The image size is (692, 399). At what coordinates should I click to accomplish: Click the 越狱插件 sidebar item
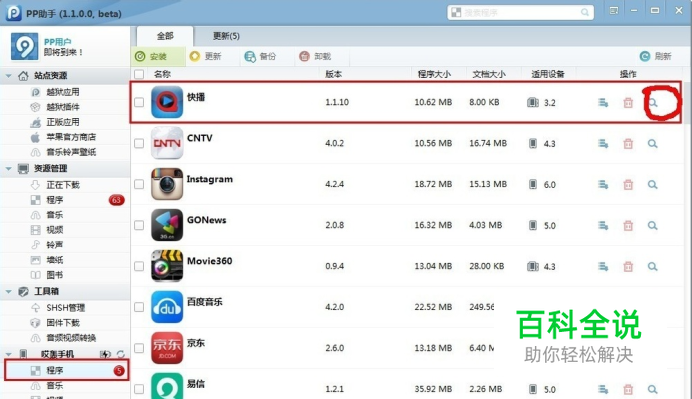pos(63,107)
